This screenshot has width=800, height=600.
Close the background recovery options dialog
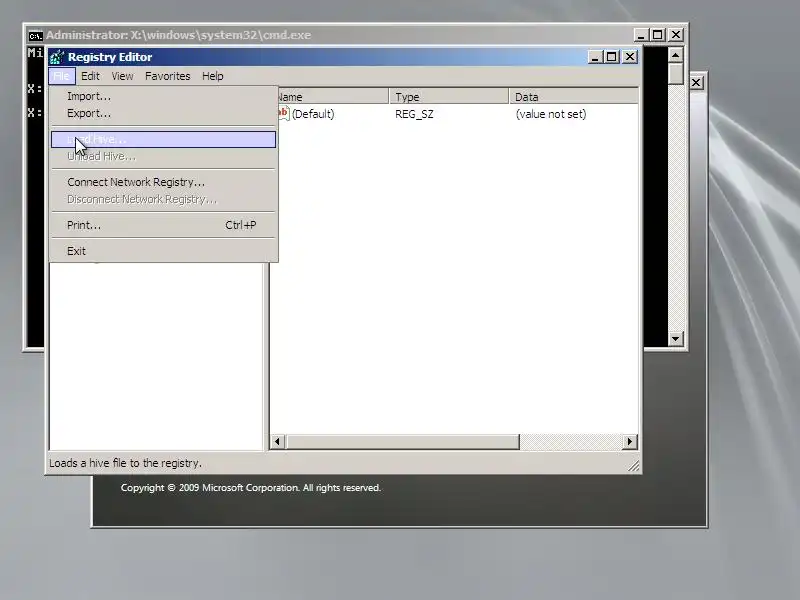[x=696, y=83]
